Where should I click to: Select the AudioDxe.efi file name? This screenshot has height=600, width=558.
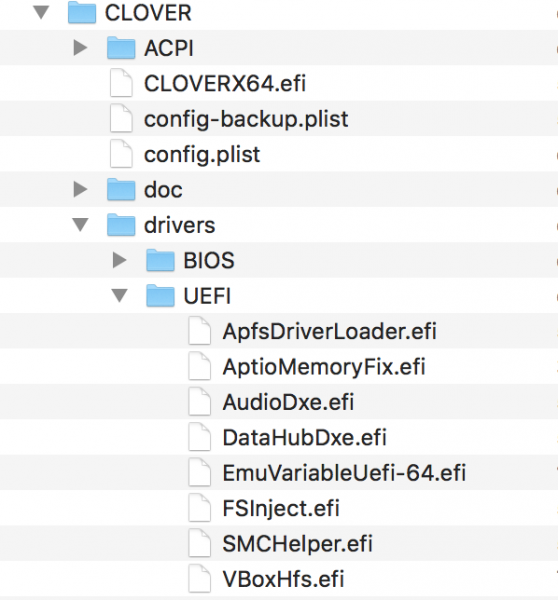[x=289, y=403]
